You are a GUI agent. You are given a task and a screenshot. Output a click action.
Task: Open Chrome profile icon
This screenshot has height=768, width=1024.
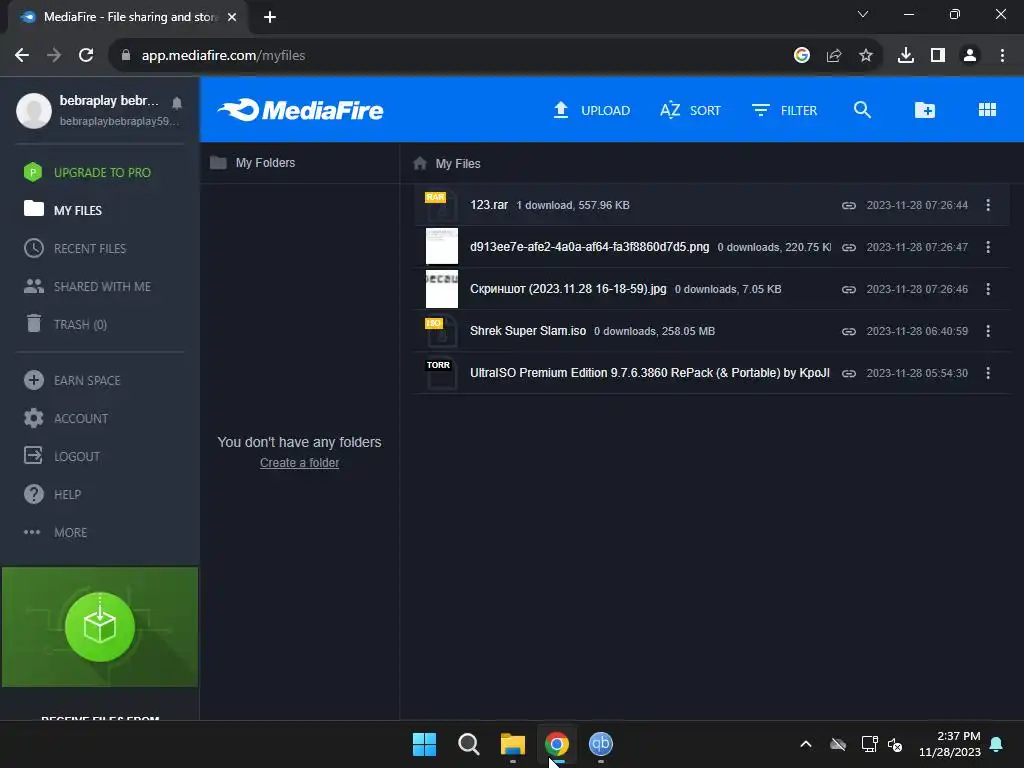(x=970, y=56)
